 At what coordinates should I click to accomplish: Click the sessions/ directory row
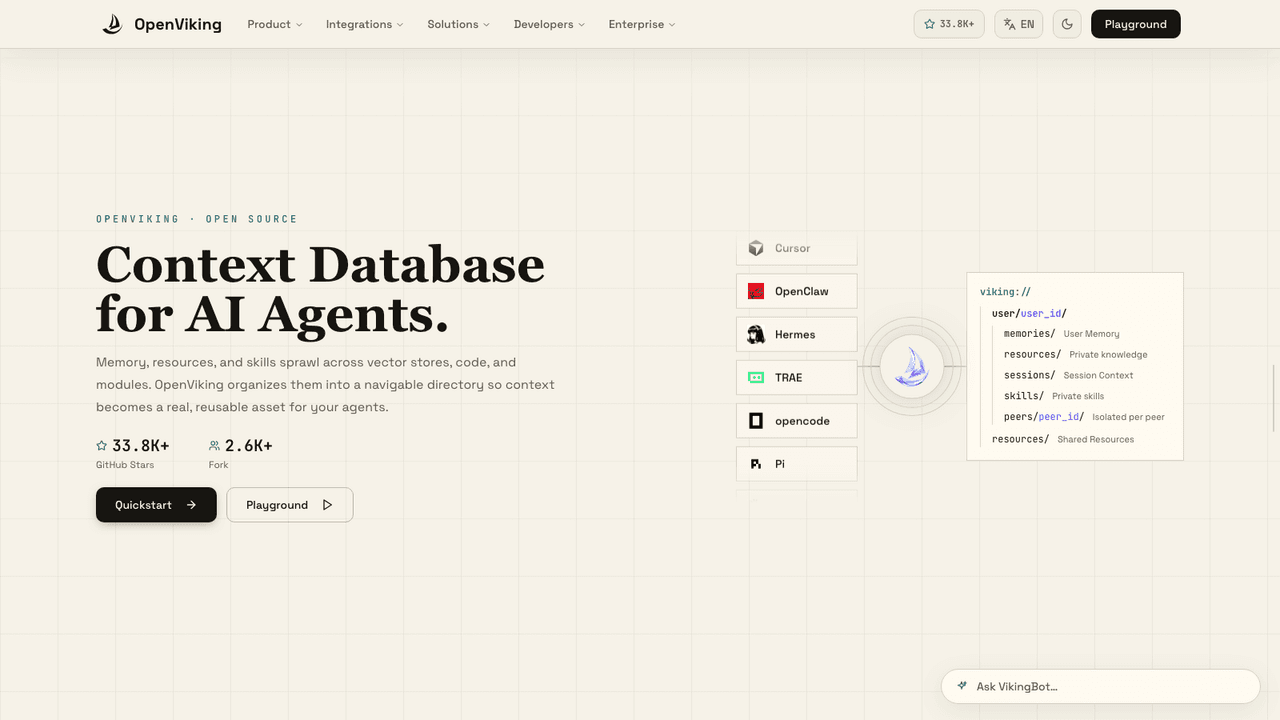1069,375
